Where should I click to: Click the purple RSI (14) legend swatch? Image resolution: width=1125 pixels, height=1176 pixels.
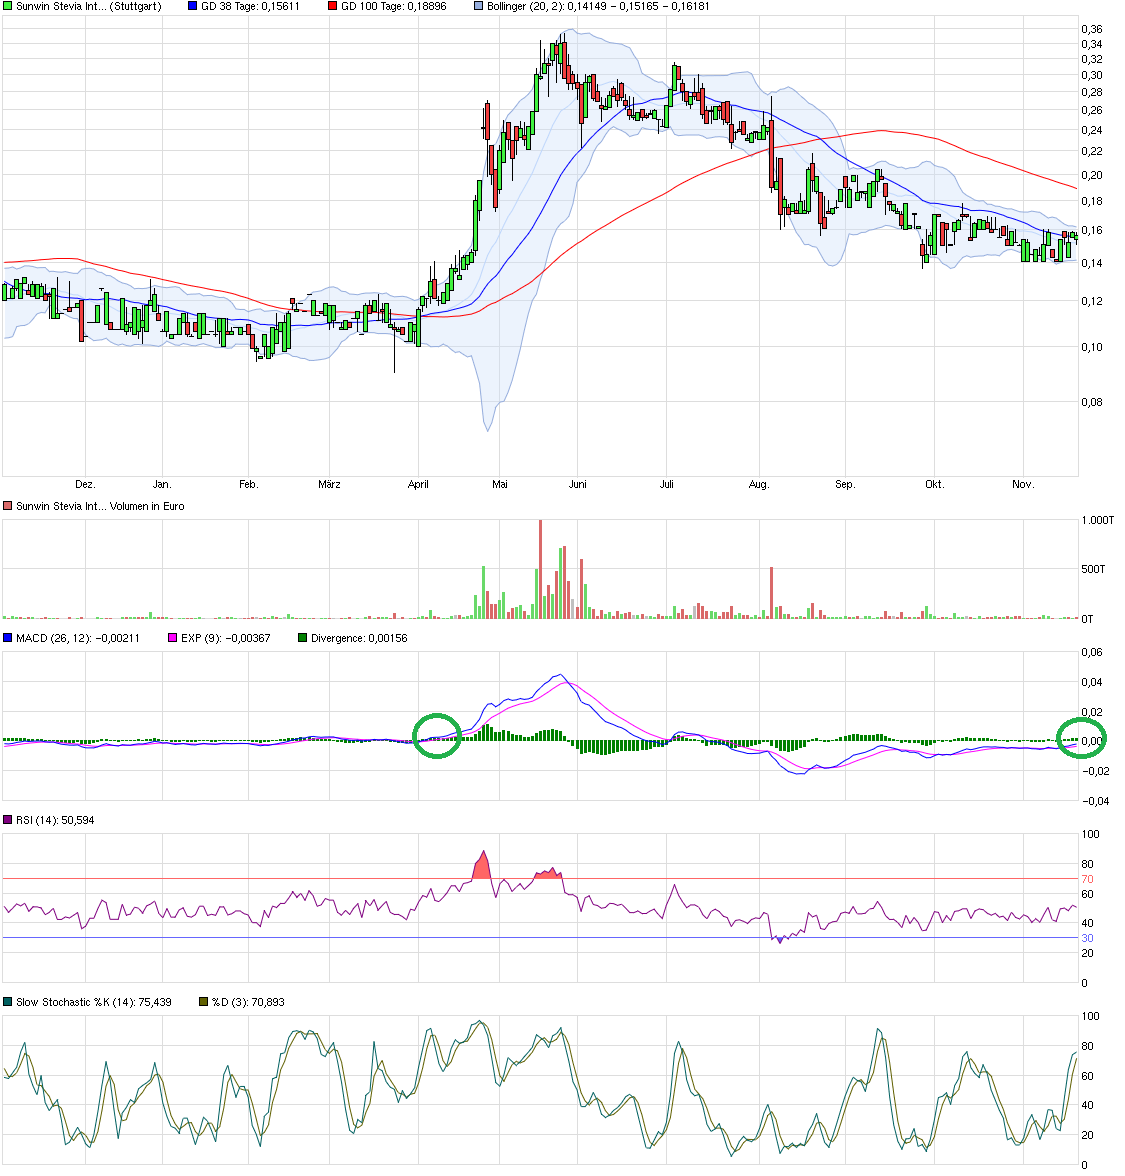click(x=8, y=820)
